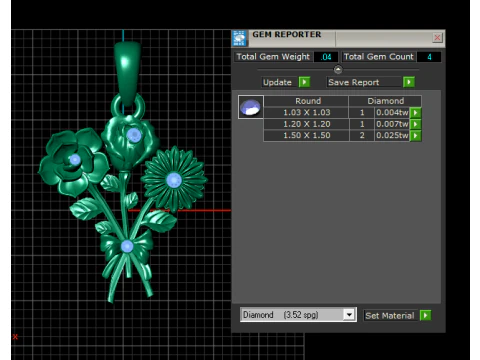
Task: Select the gem on the left rose
Action: (x=75, y=160)
